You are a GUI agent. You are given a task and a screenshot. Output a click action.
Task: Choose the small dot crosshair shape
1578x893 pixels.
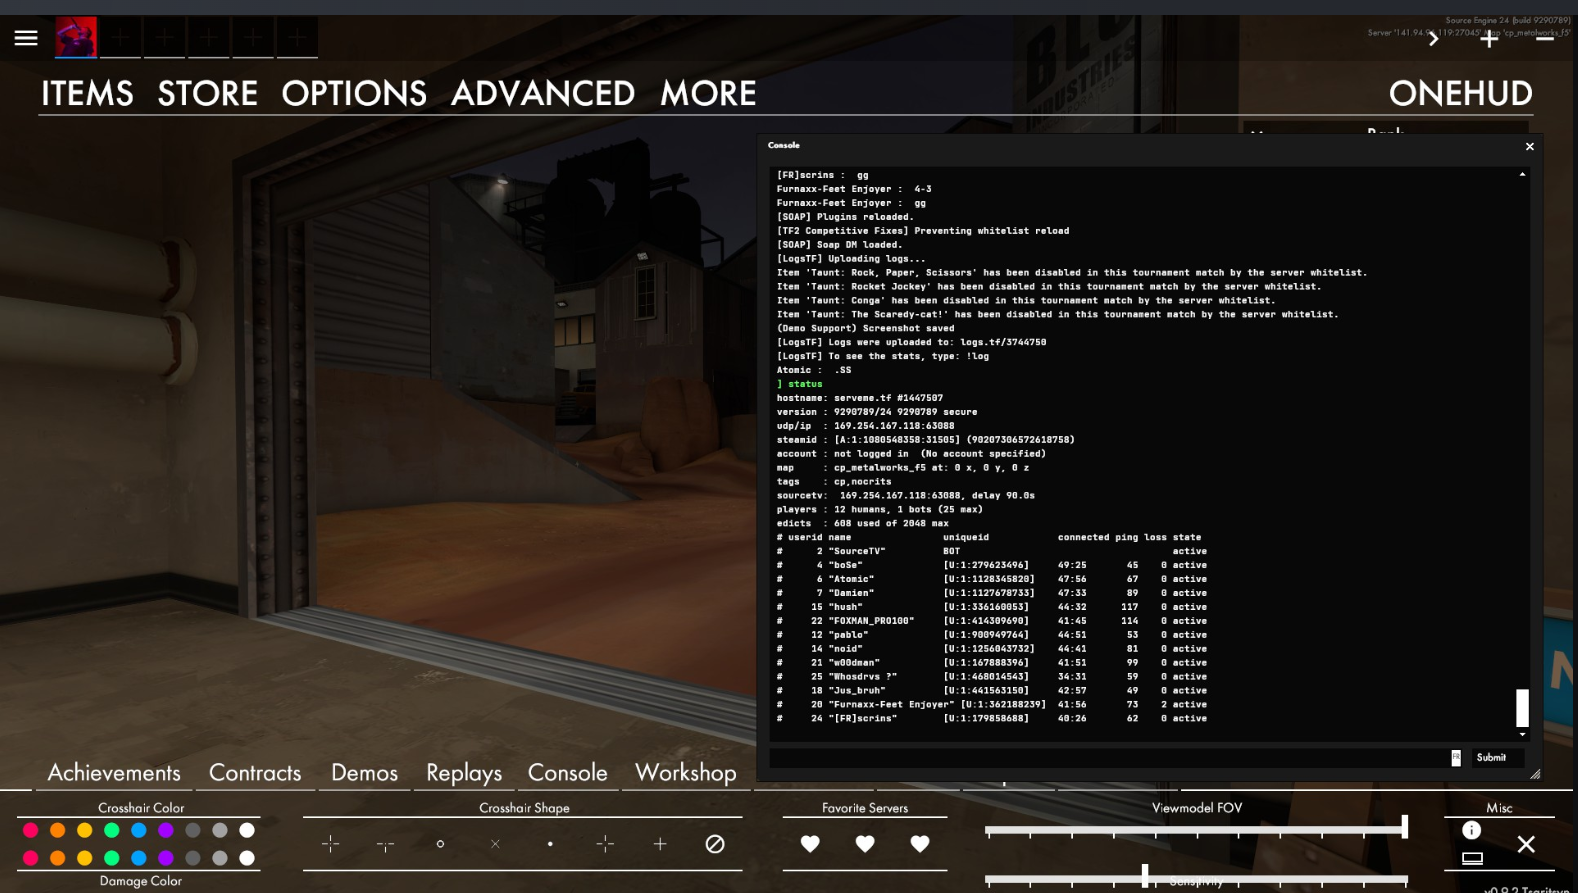click(x=550, y=844)
